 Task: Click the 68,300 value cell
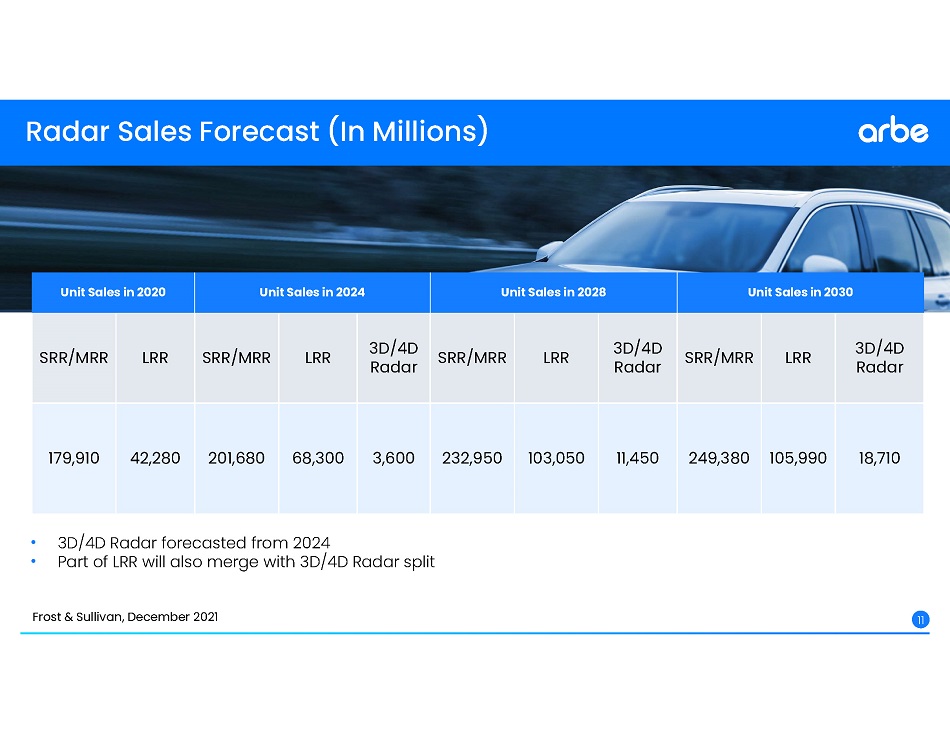click(318, 458)
